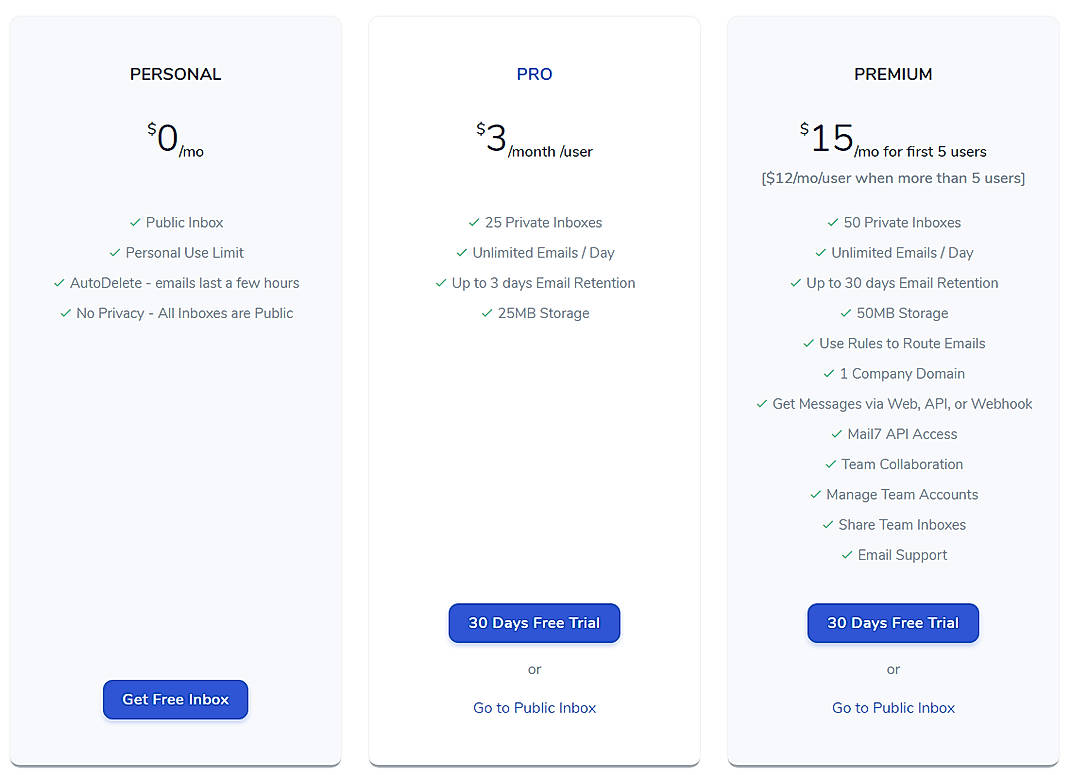
Task: Open Public Inbox from the Premium plan
Action: [x=892, y=707]
